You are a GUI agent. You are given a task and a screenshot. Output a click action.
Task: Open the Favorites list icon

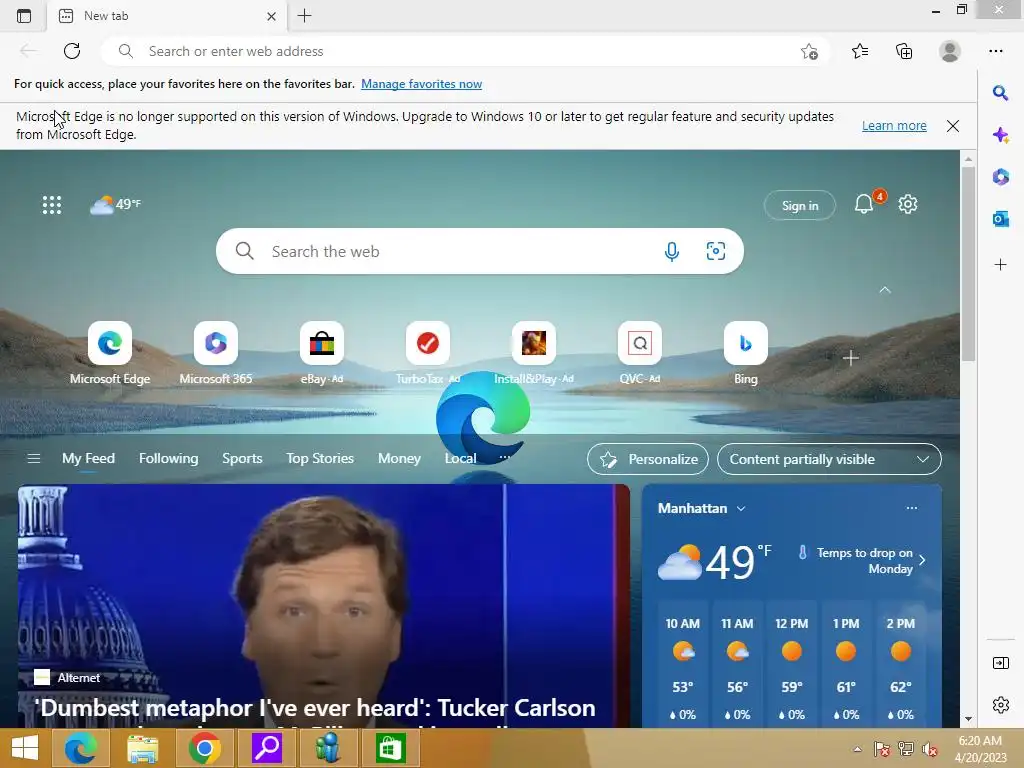pyautogui.click(x=860, y=51)
